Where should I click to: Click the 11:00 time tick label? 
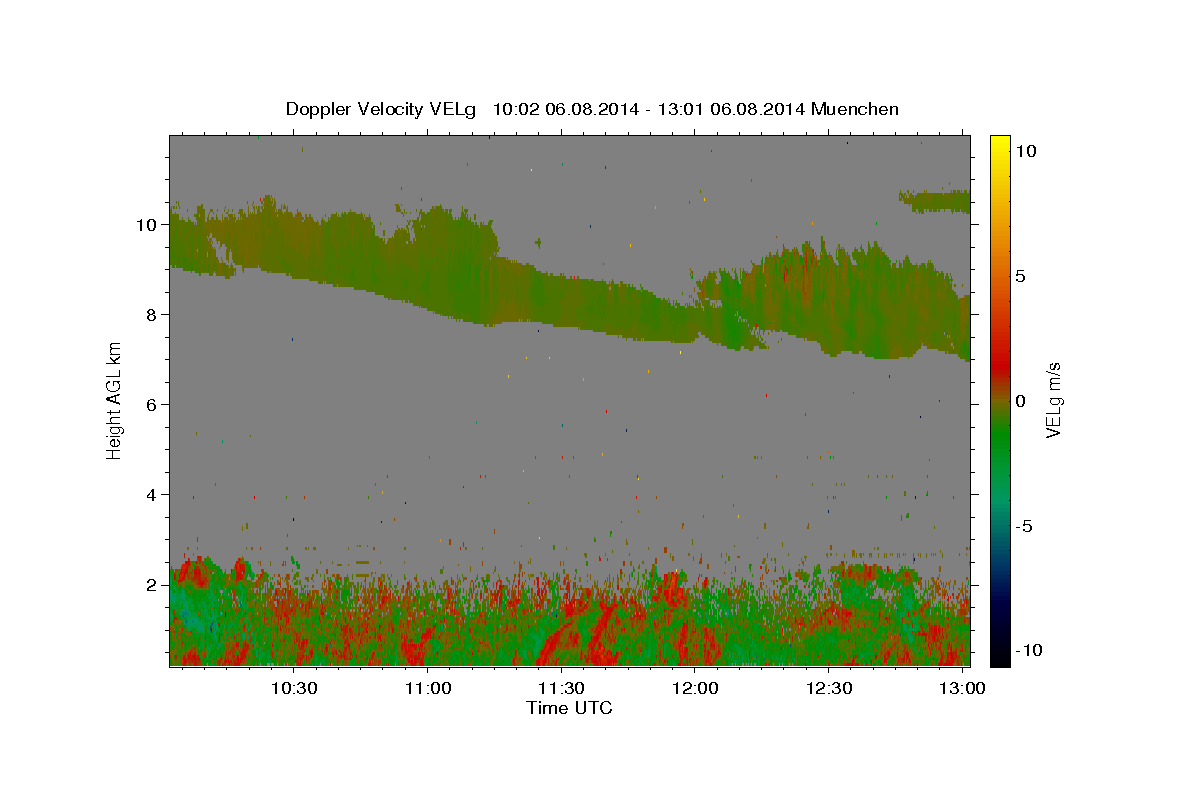pos(428,688)
